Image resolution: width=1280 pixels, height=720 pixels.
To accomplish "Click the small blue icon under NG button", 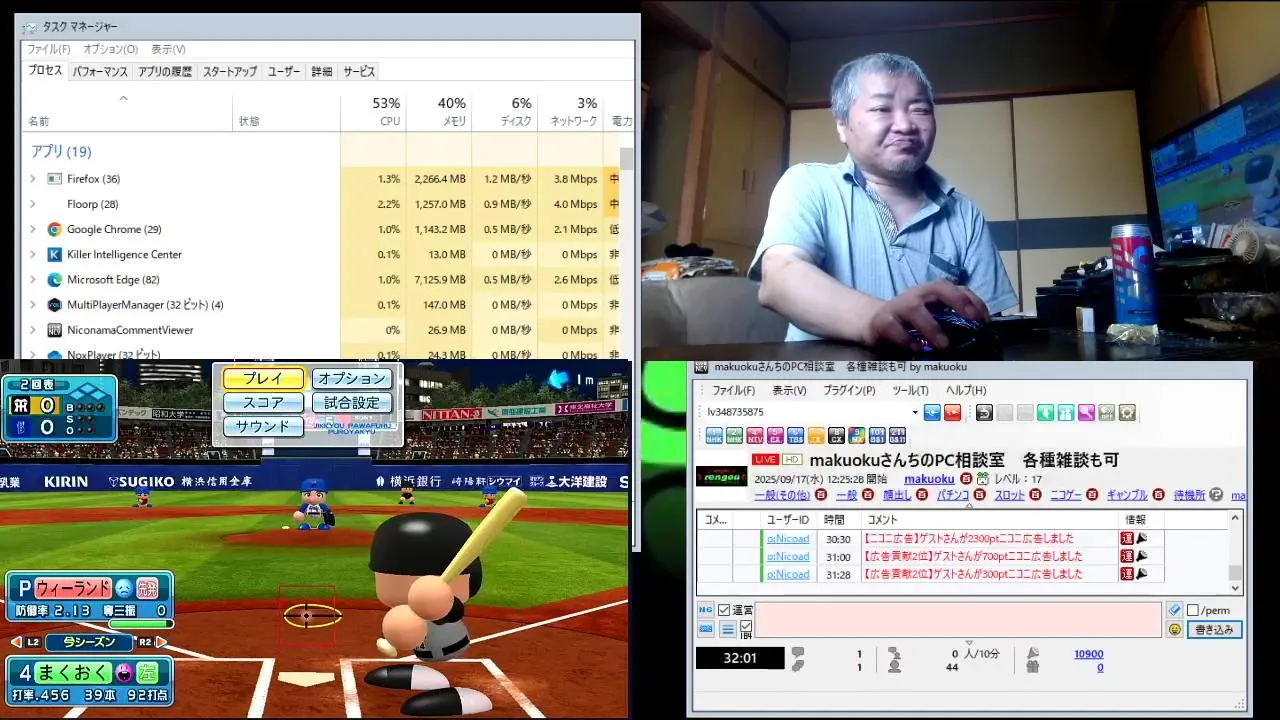I will click(x=705, y=630).
